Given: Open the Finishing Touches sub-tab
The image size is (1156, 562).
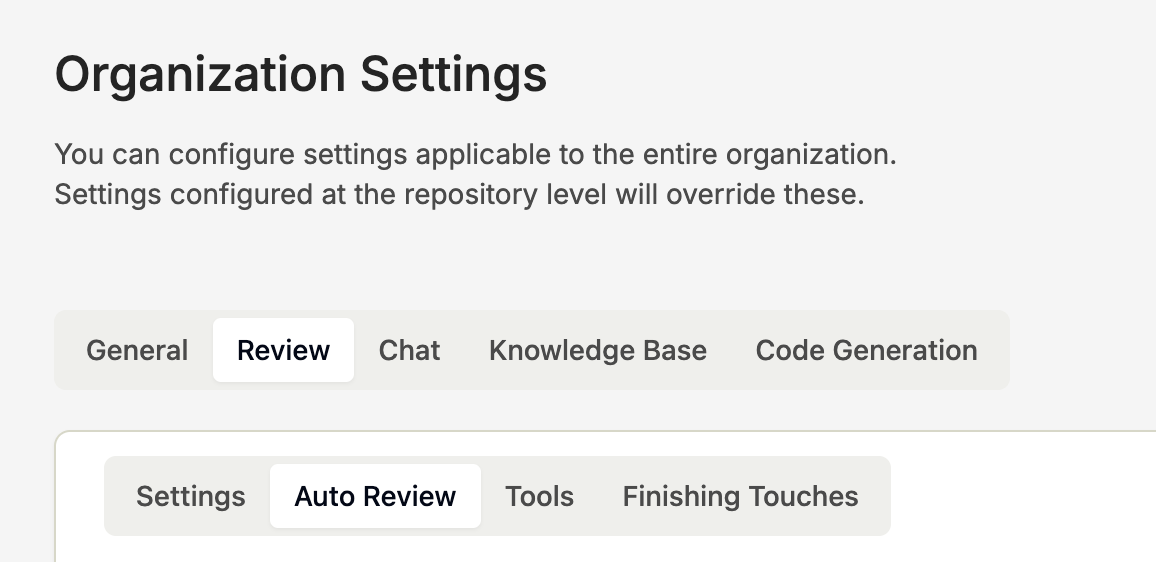Looking at the screenshot, I should click(x=740, y=497).
